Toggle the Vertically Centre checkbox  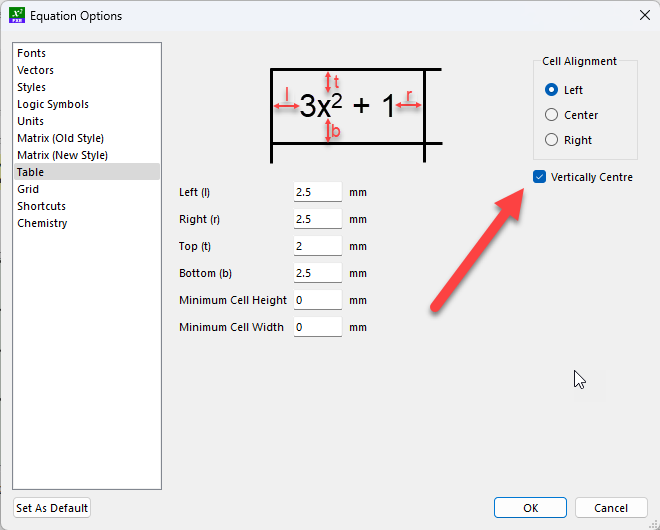coord(540,177)
